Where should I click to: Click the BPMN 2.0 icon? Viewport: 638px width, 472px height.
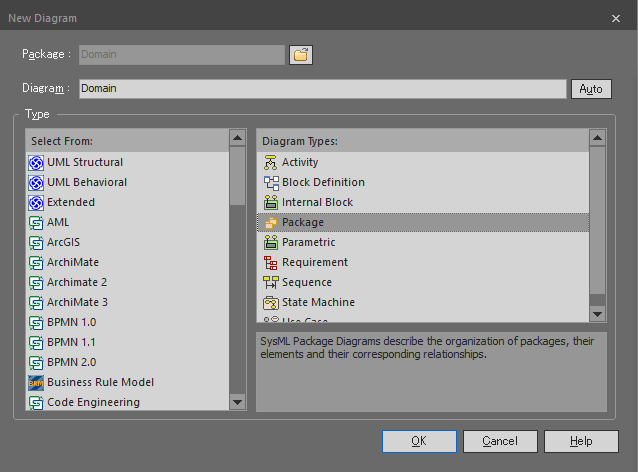click(x=36, y=362)
